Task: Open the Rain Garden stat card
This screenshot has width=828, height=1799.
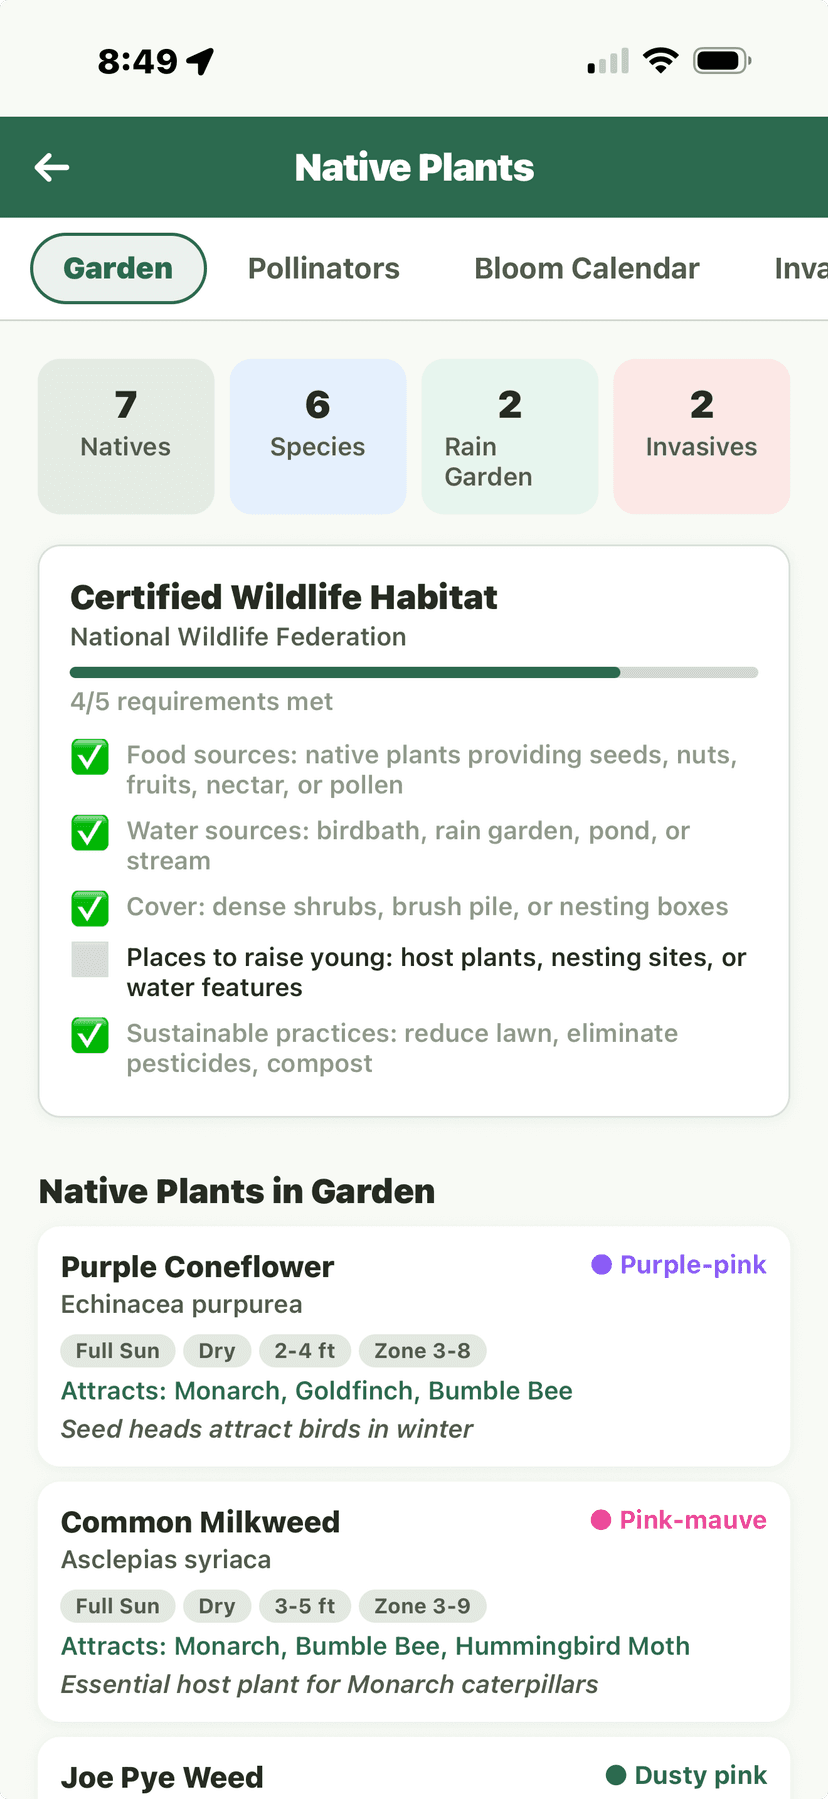Action: (x=509, y=436)
